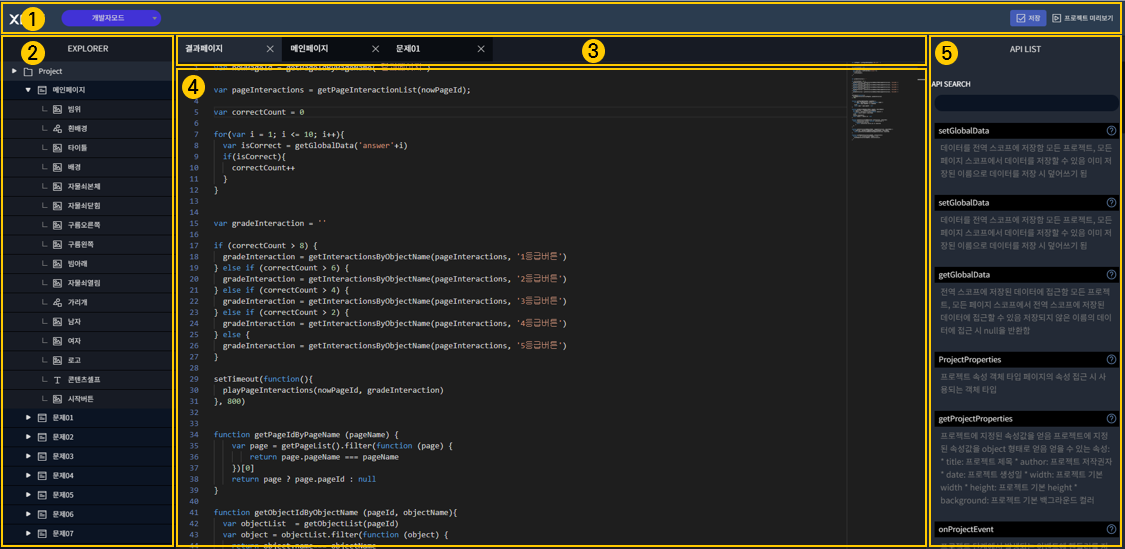Click the help icon beside getGlobalData
This screenshot has height=549, width=1125.
coord(1111,275)
